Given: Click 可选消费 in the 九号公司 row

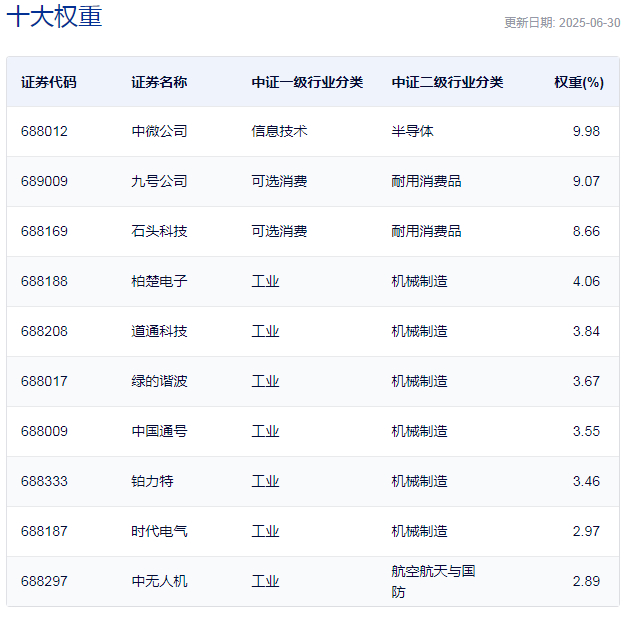Looking at the screenshot, I should click(279, 181).
